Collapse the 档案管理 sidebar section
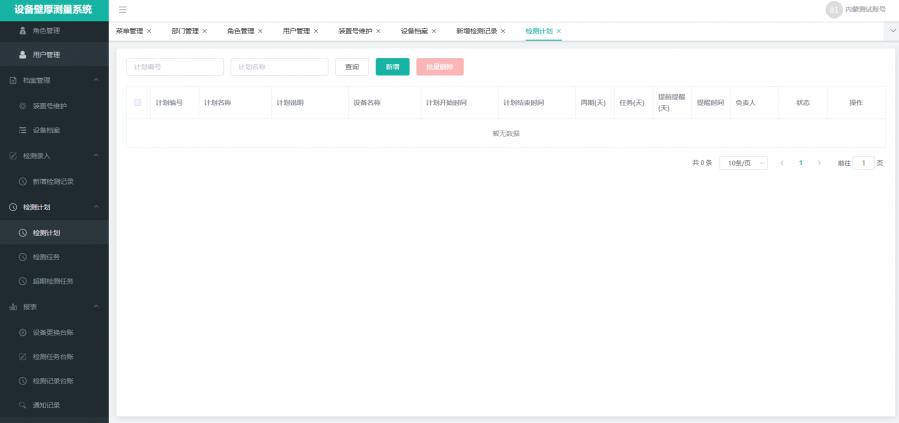Viewport: 899px width, 423px height. click(96, 80)
